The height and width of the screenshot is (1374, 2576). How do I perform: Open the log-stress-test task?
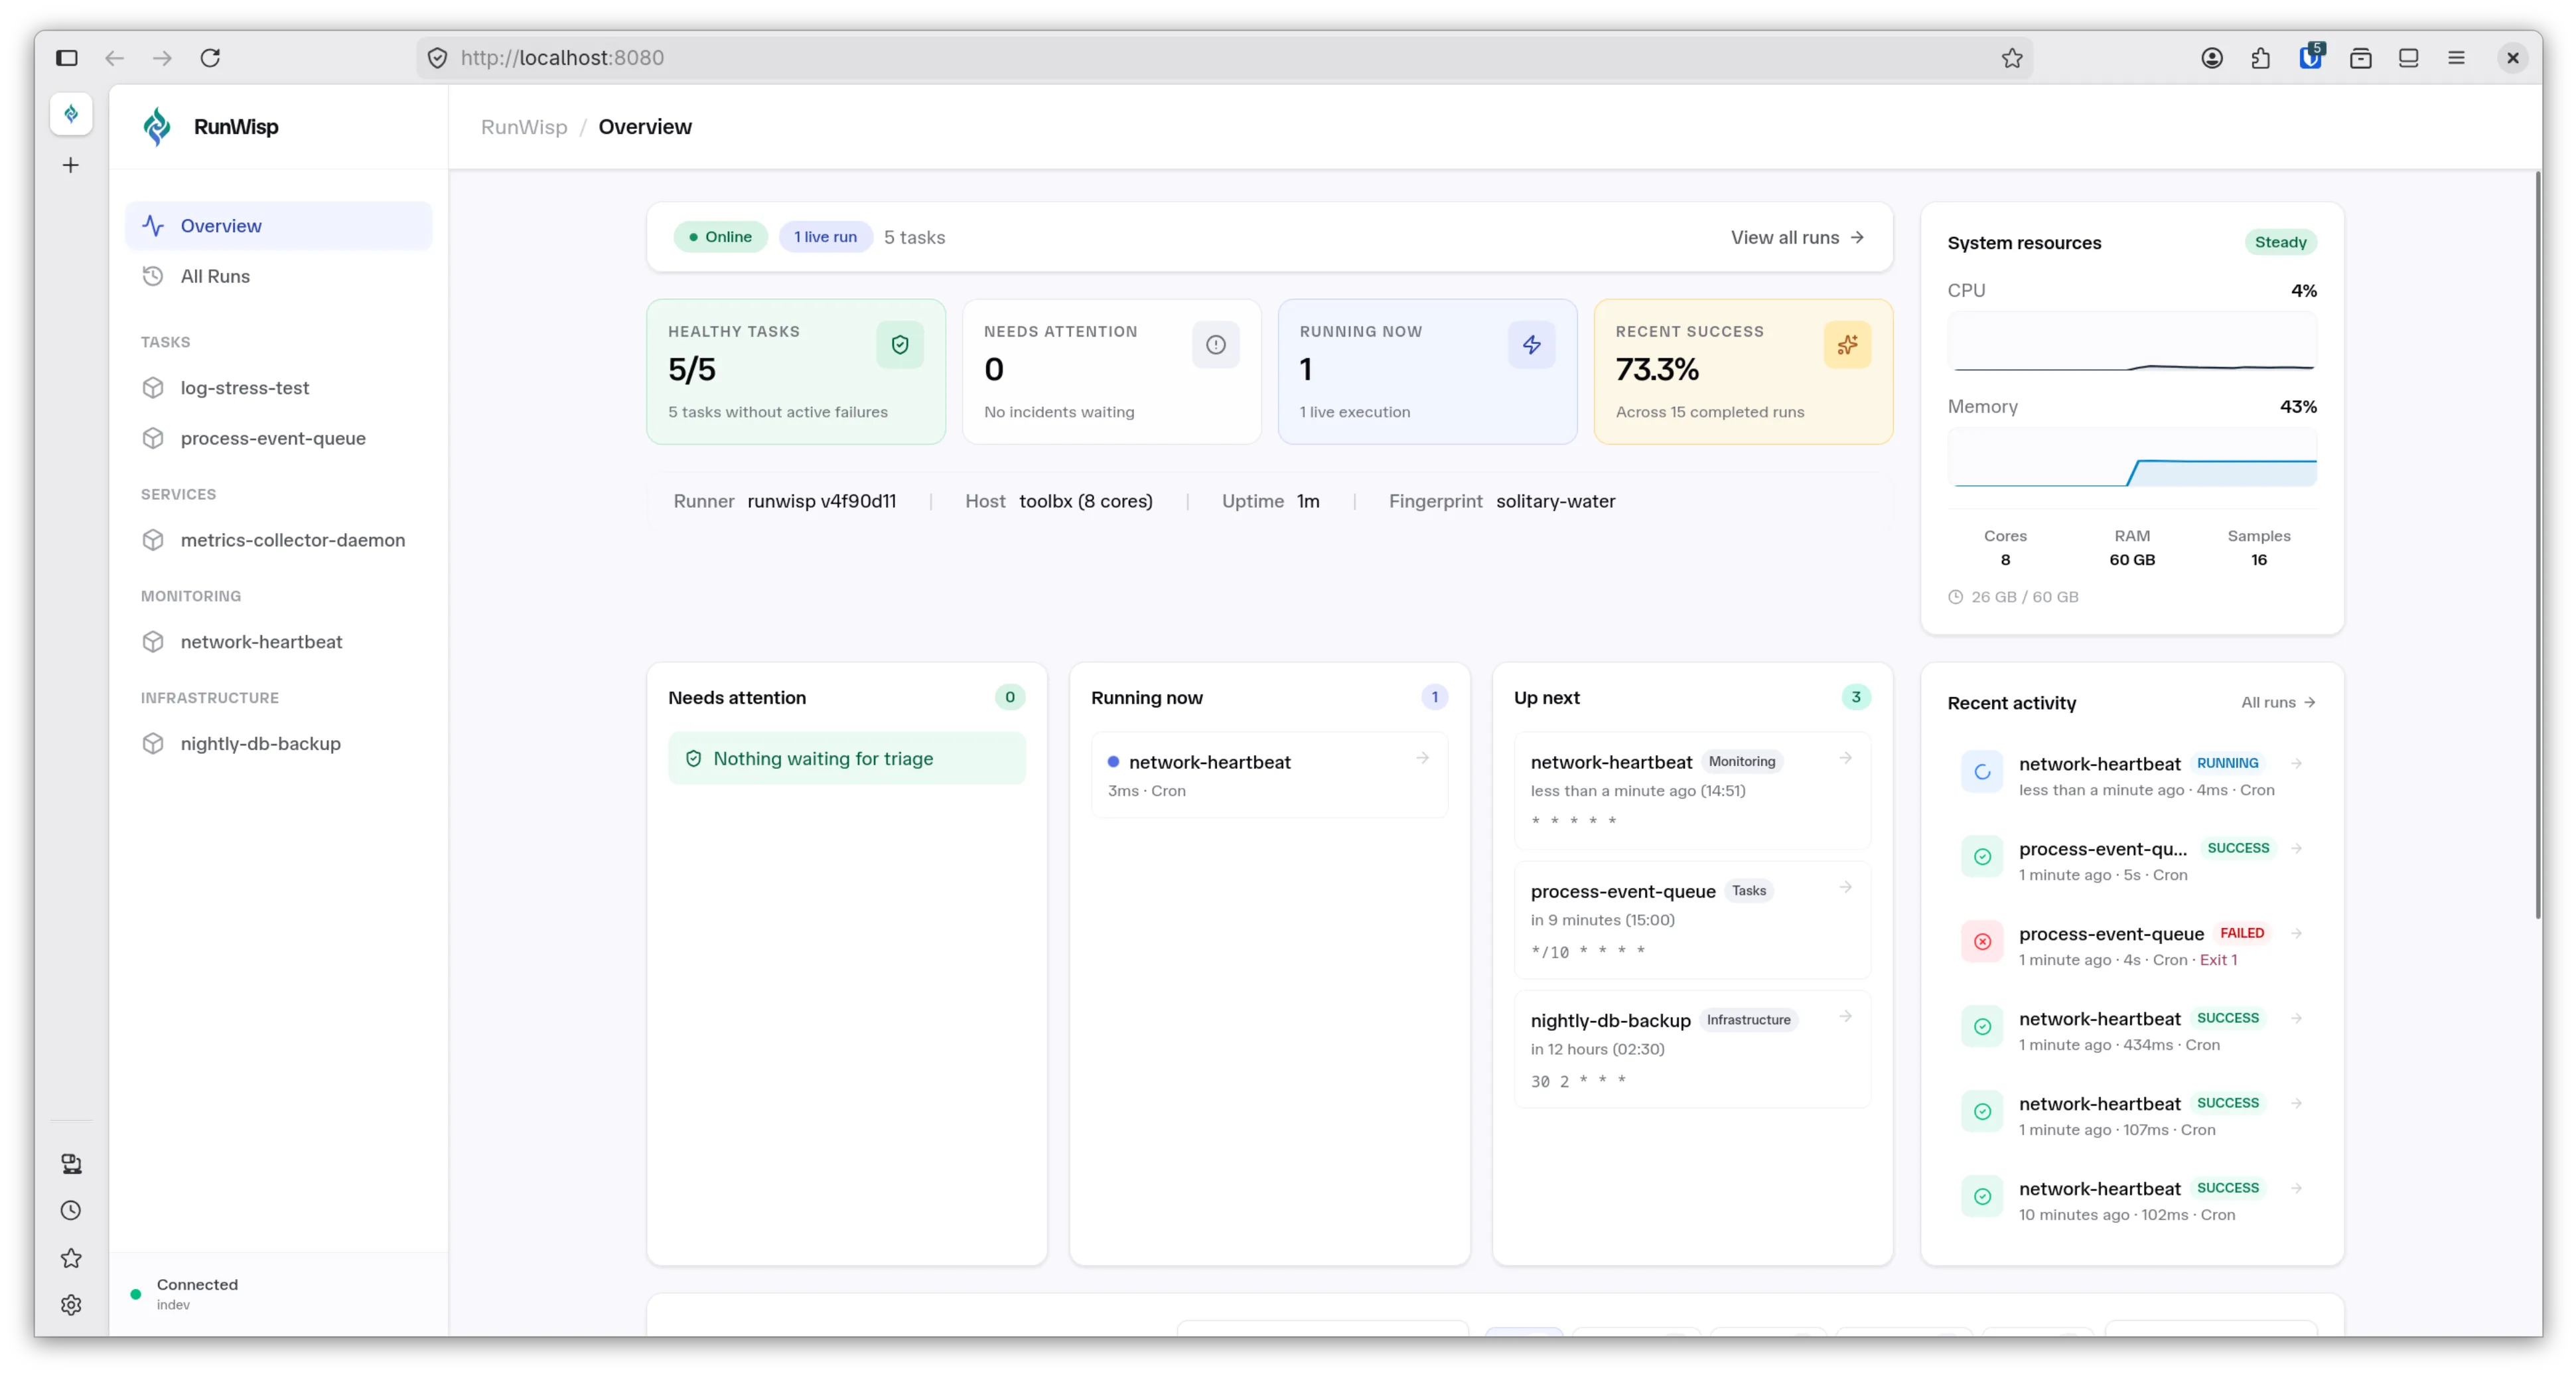(x=279, y=388)
